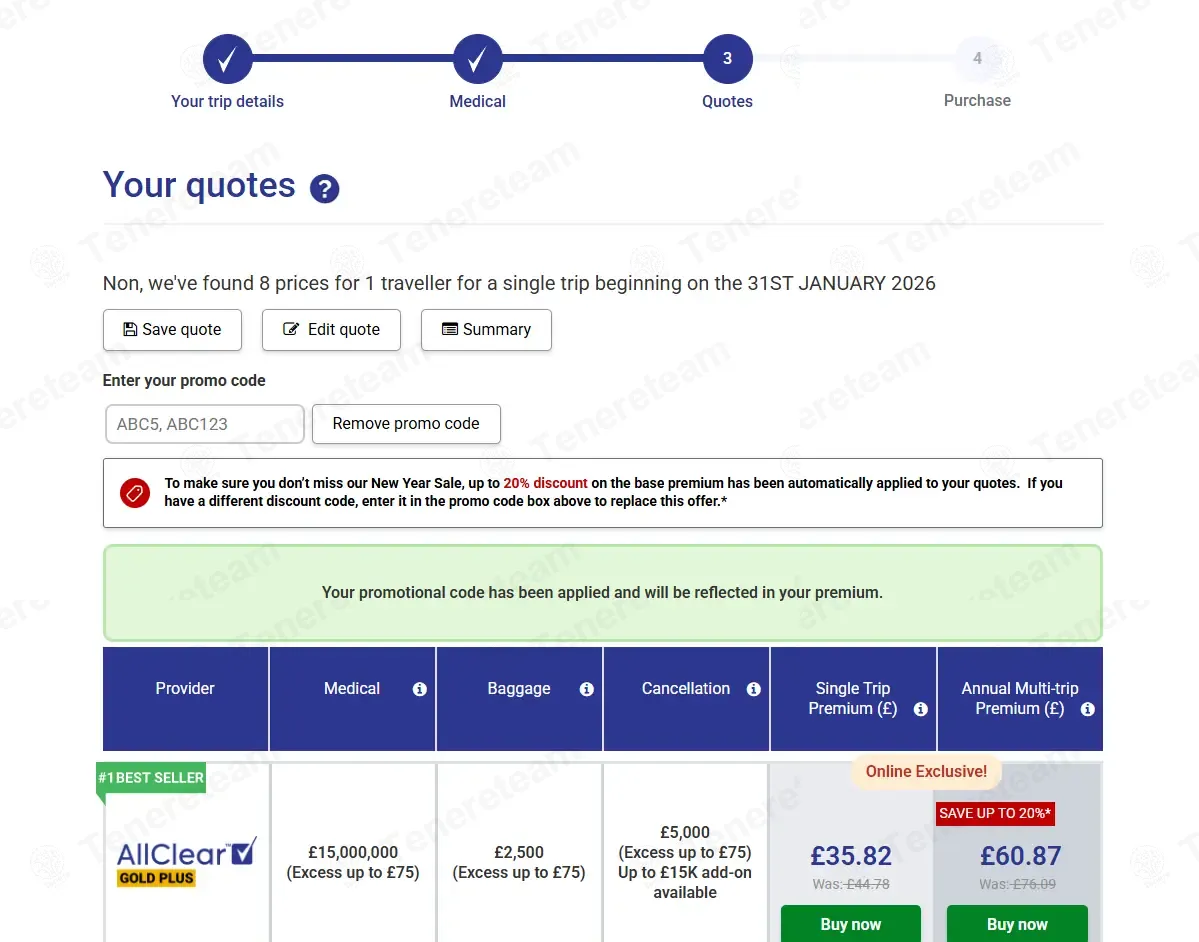Click the Baggage column info icon
This screenshot has width=1199, height=942.
click(x=587, y=689)
